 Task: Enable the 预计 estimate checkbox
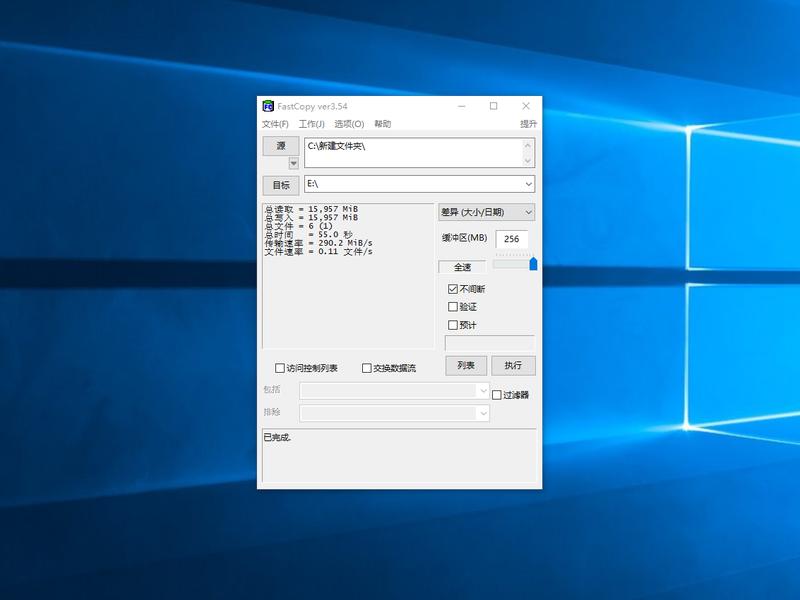point(453,325)
